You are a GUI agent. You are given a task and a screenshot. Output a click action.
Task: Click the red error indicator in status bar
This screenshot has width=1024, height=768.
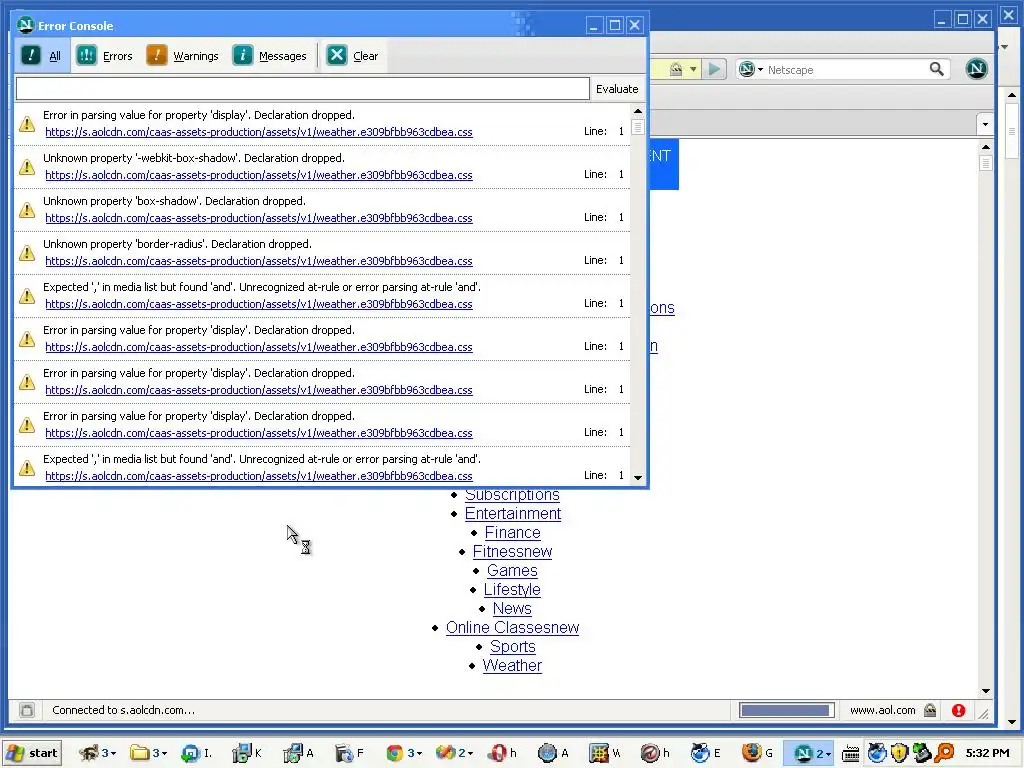click(x=958, y=711)
